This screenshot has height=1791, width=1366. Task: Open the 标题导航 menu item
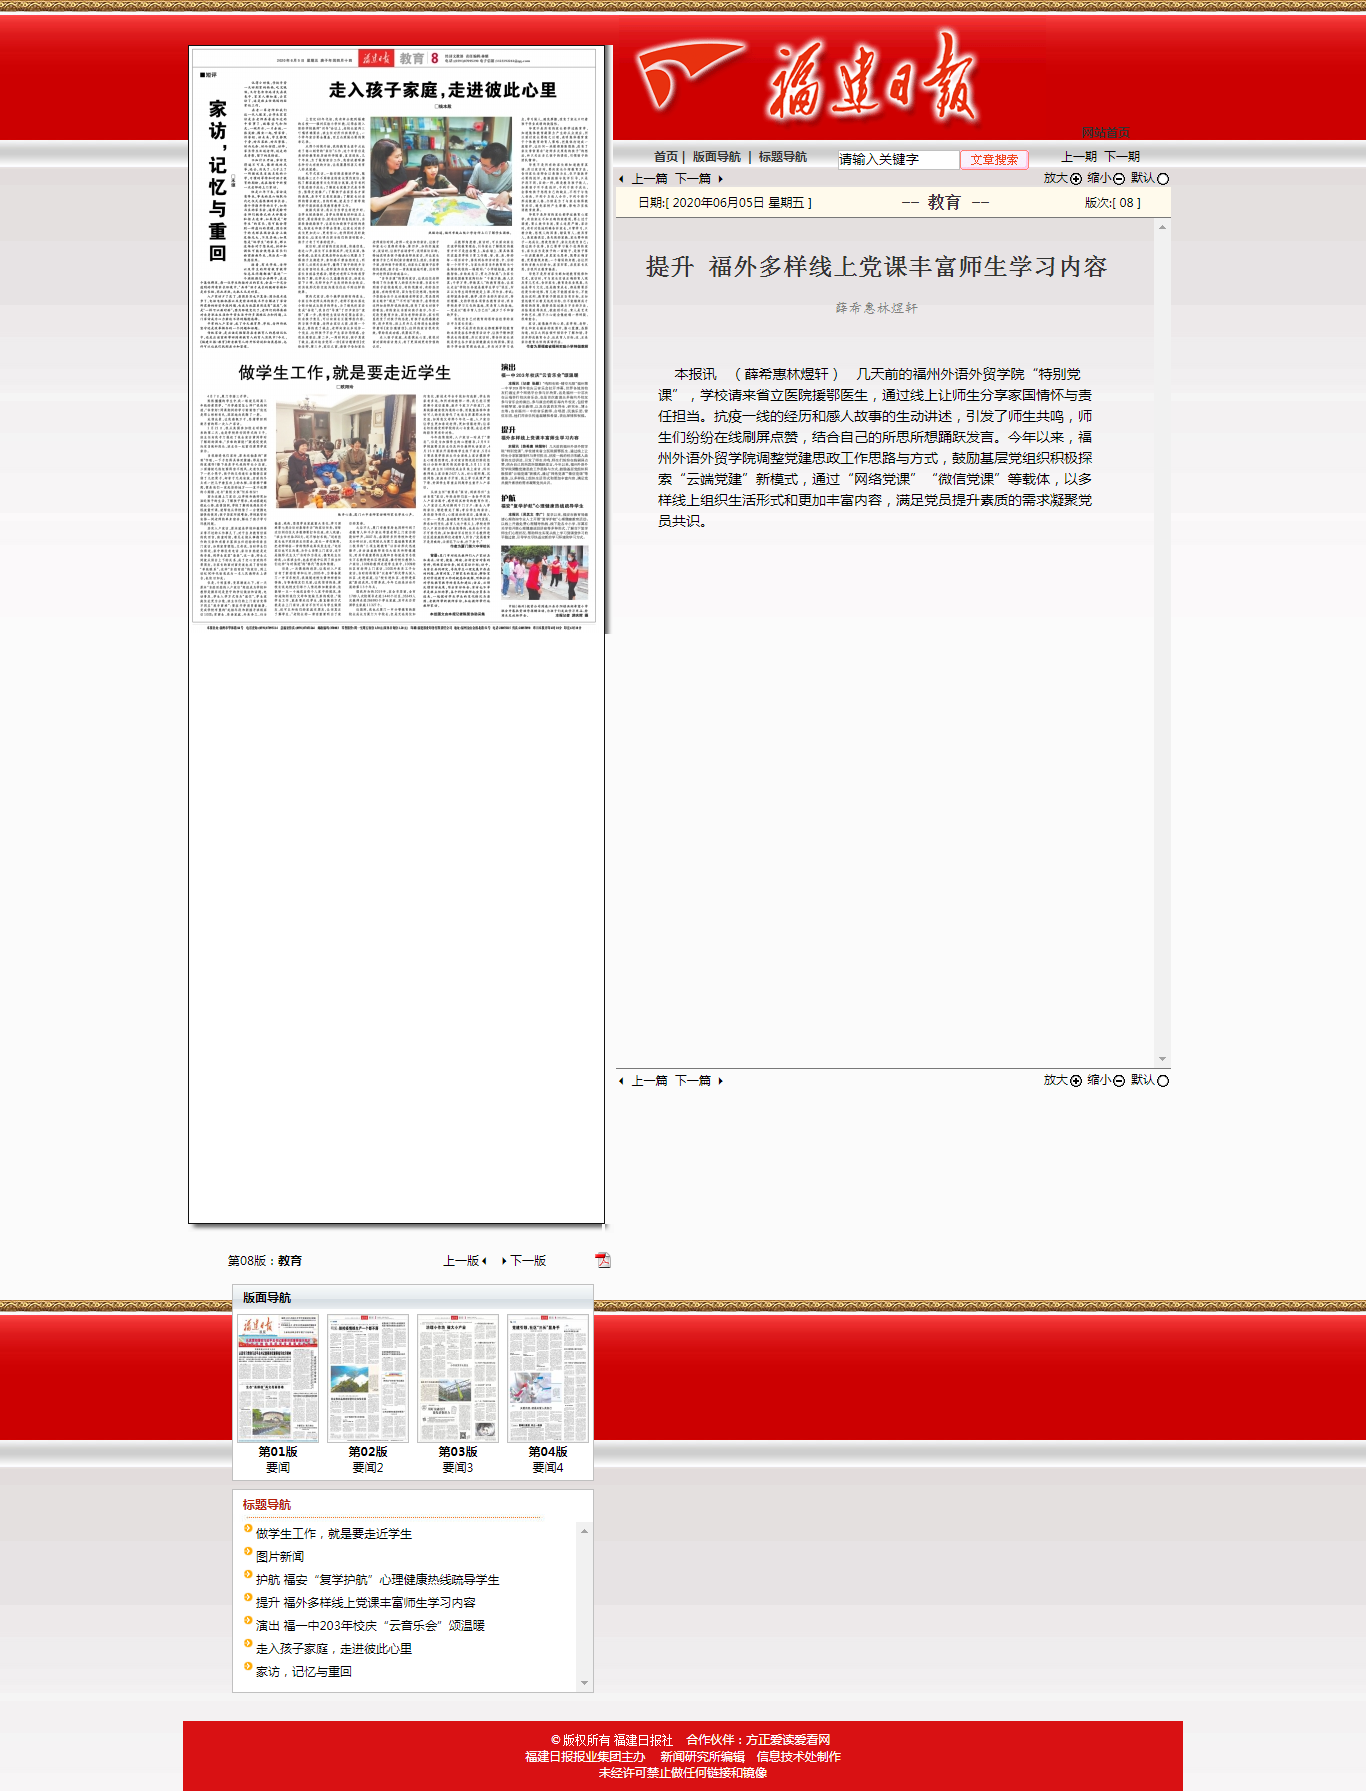click(782, 157)
